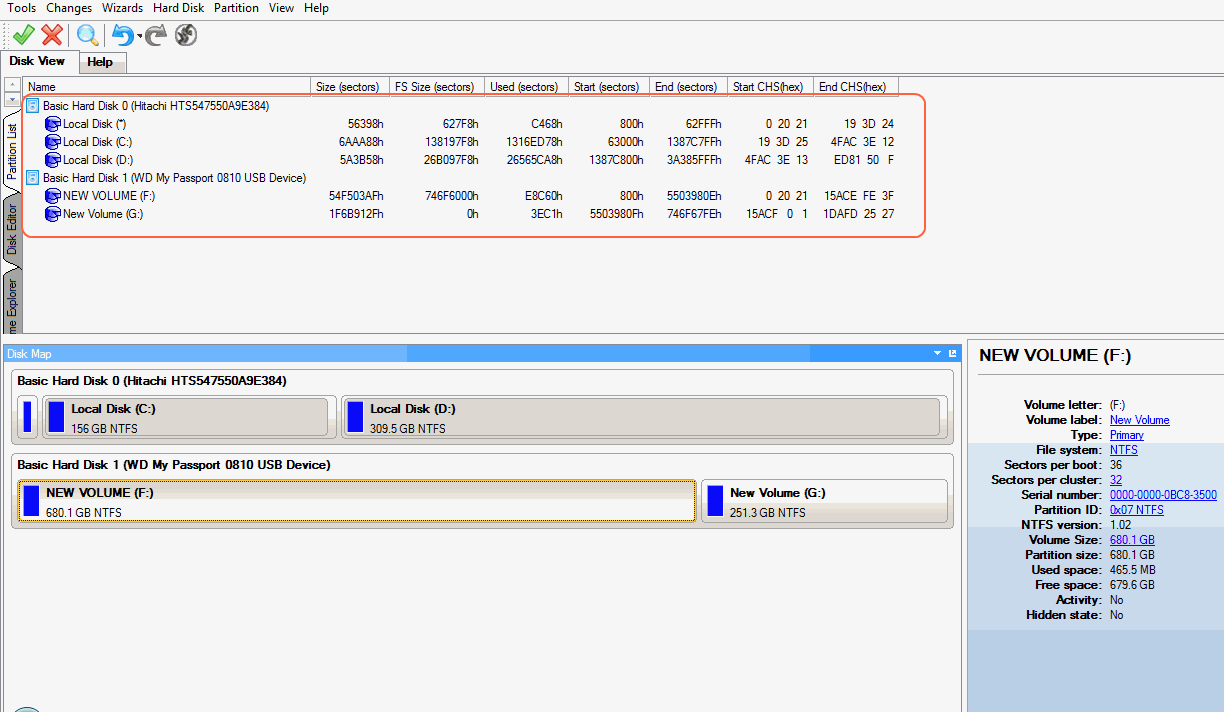Redo operation using the gray arrow icon
The height and width of the screenshot is (712, 1224).
pos(156,36)
